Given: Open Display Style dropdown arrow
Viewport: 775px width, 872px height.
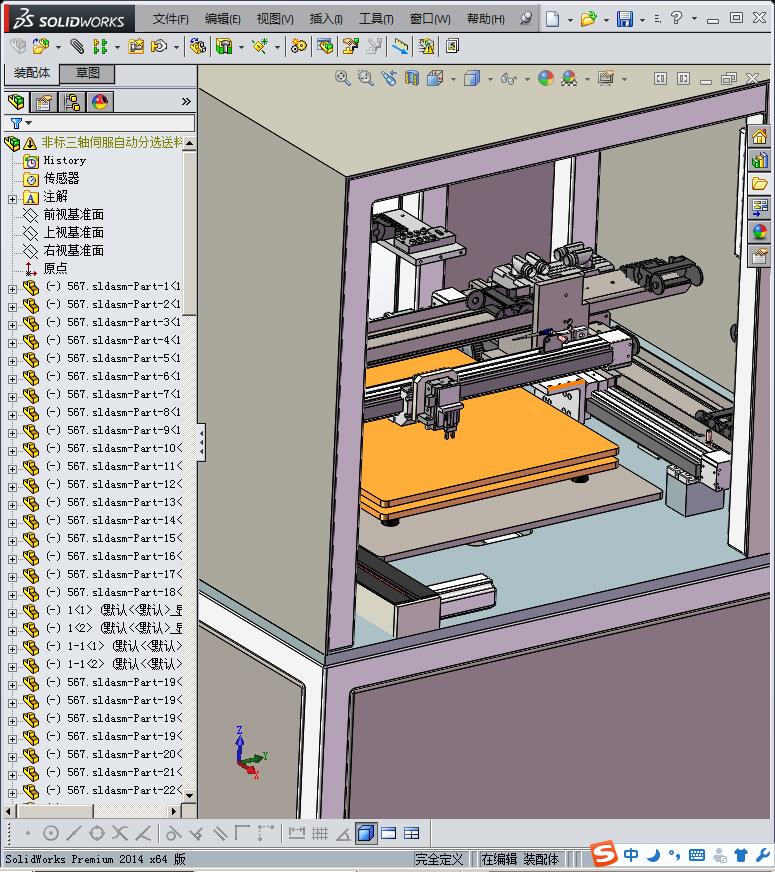Looking at the screenshot, I should click(490, 79).
